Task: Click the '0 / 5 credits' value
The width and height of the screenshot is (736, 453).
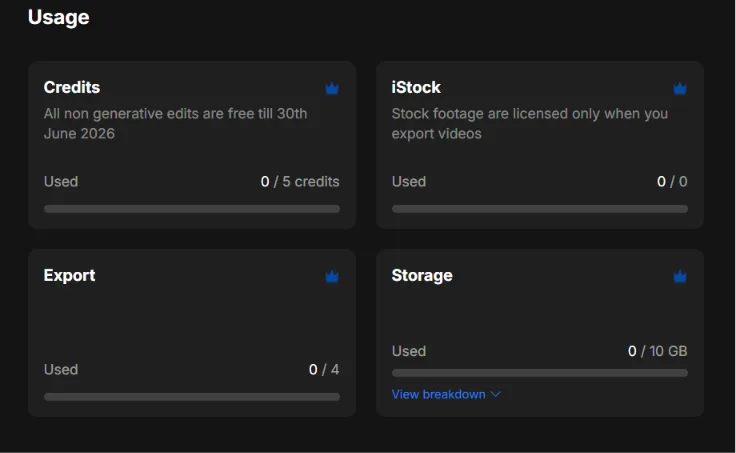Action: [x=300, y=182]
